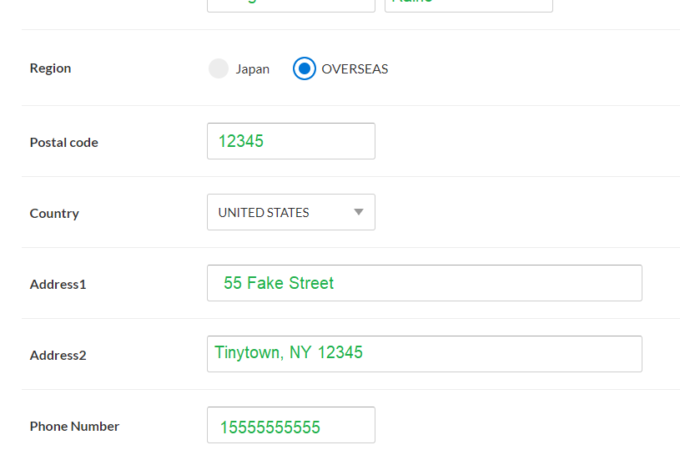
Task: Focus the Phone Number field with 15555555555
Action: 291,425
